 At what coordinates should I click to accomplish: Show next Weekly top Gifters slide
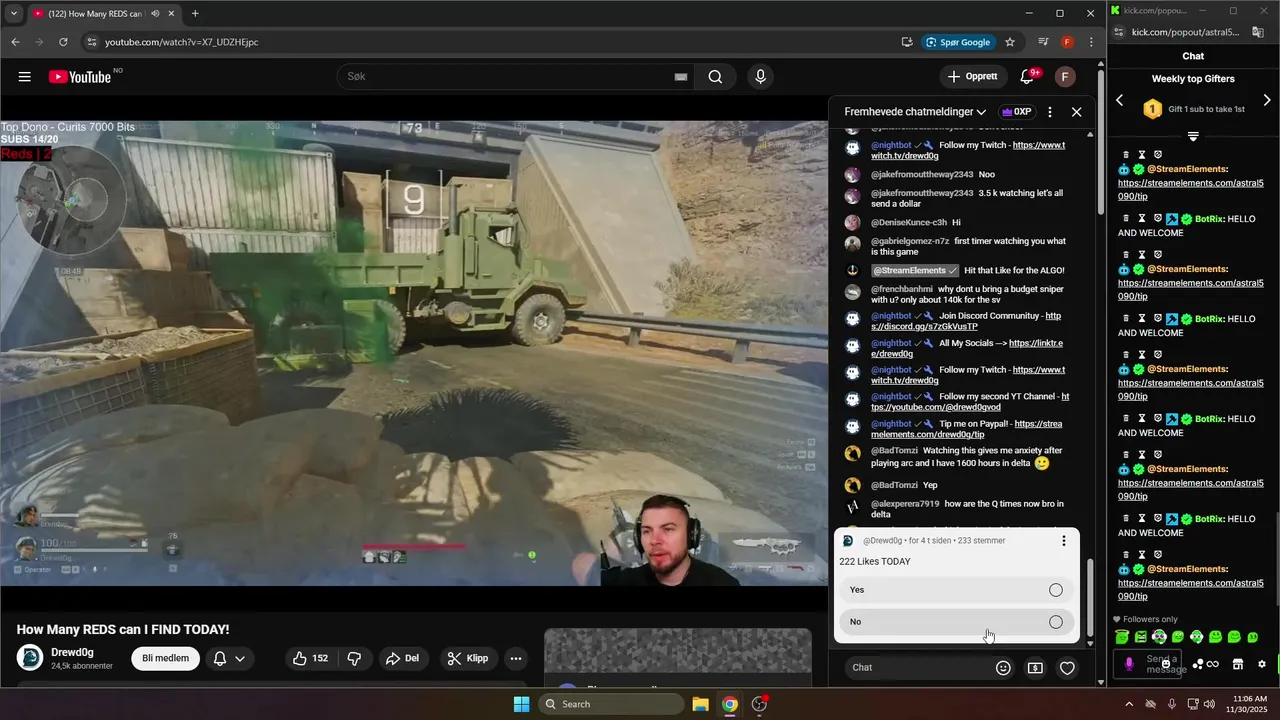(1267, 100)
